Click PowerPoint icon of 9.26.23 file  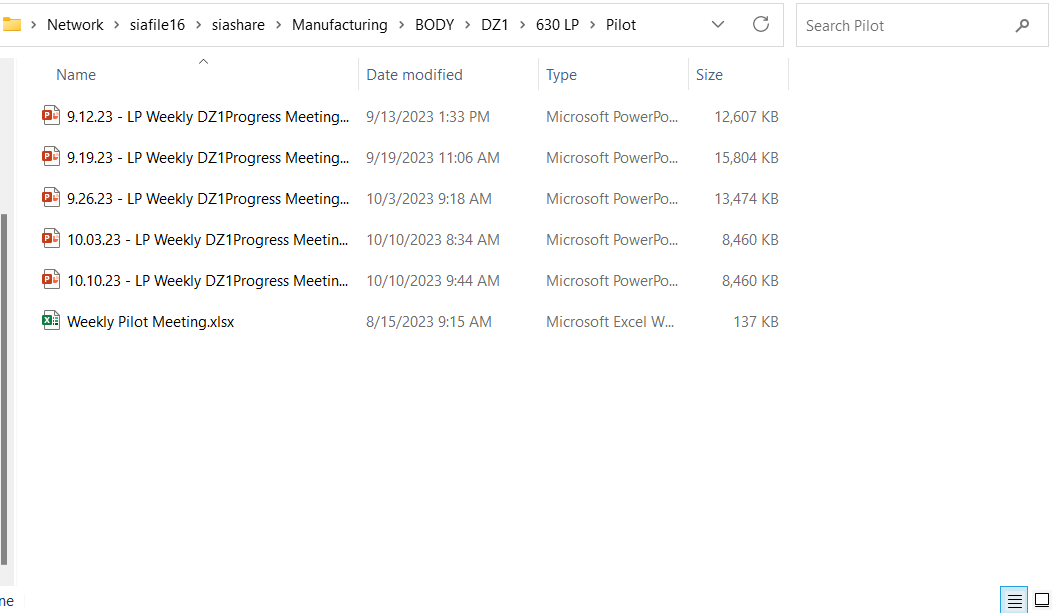tap(51, 198)
